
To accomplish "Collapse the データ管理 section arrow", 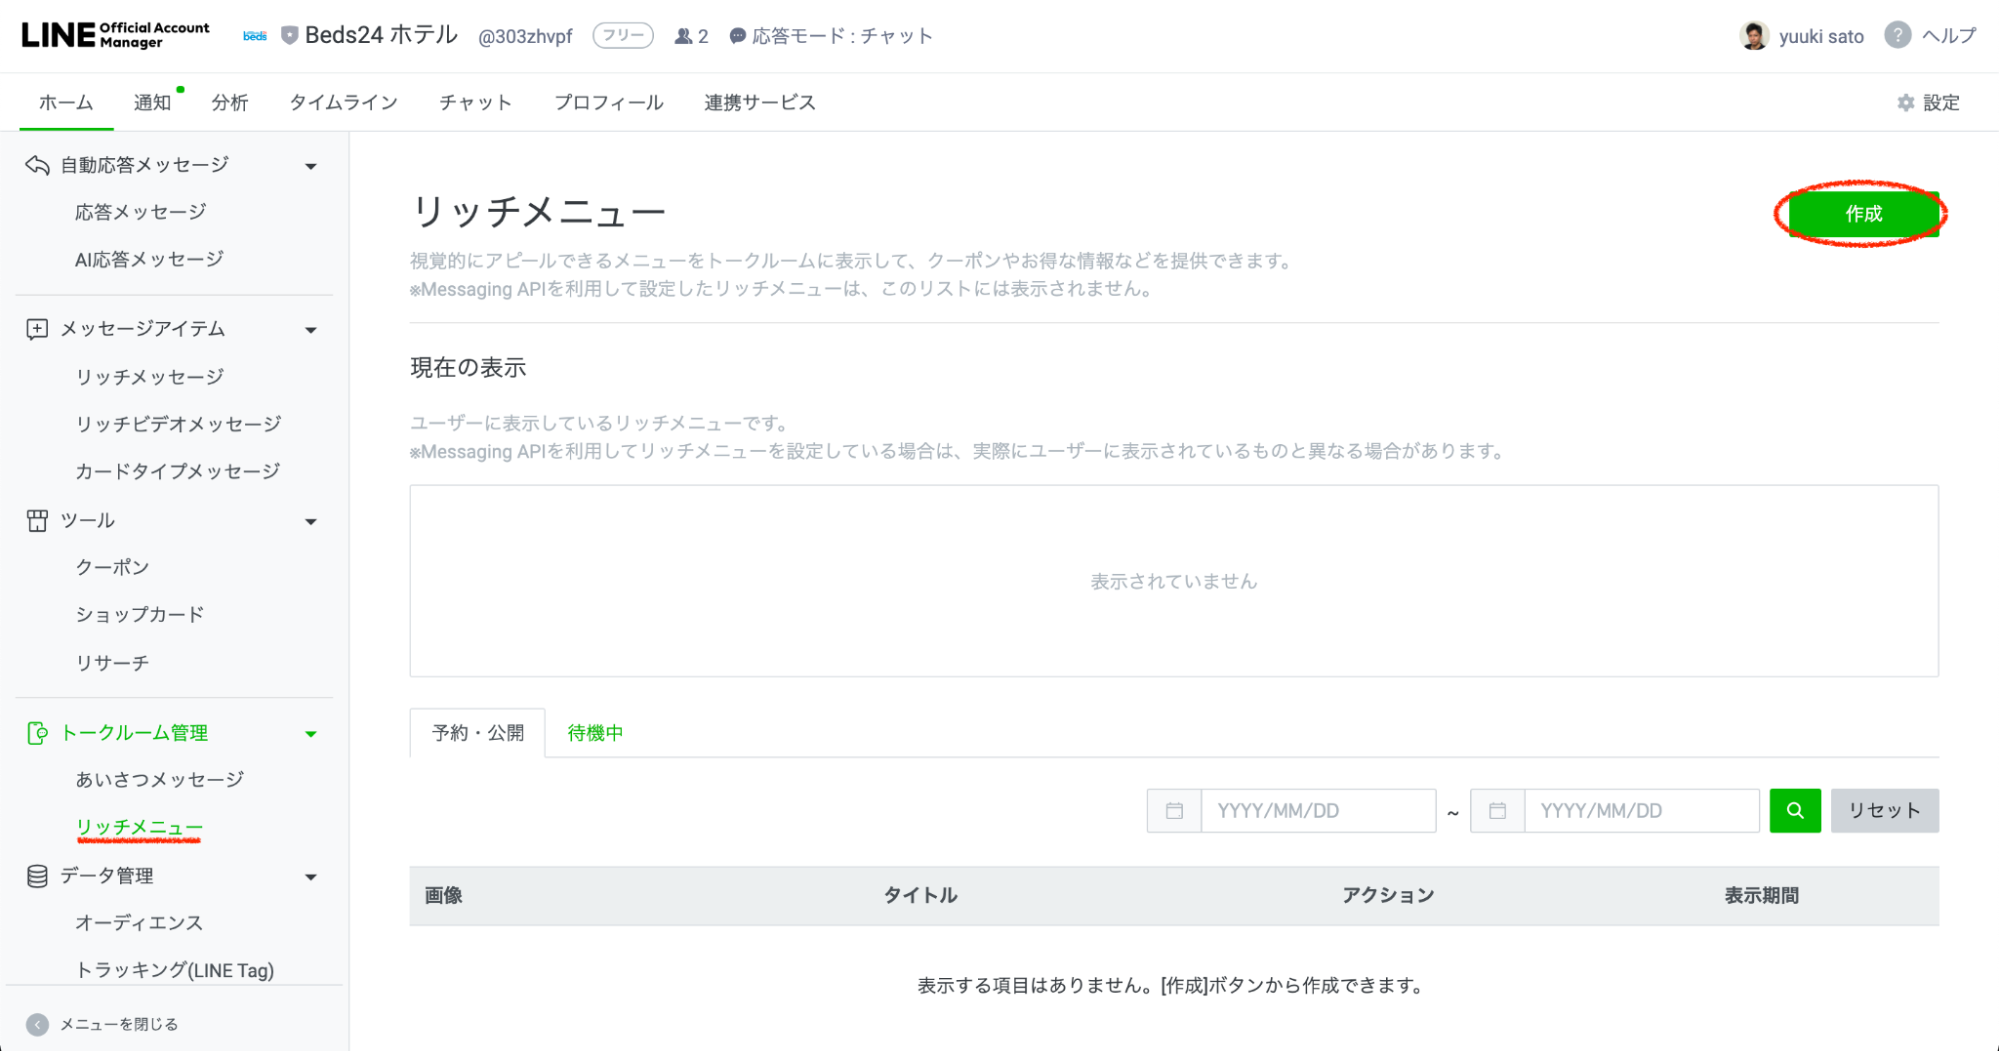I will click(x=311, y=877).
